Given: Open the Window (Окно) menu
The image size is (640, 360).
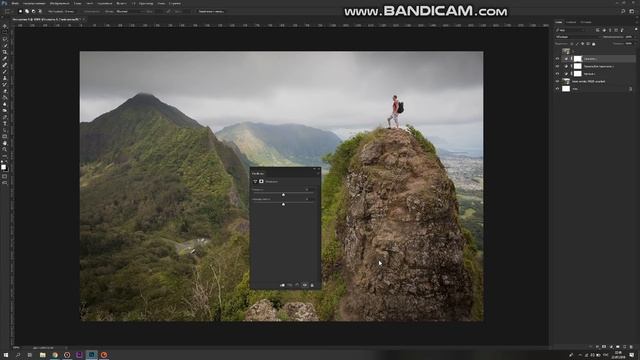Looking at the screenshot, I should coord(161,3).
